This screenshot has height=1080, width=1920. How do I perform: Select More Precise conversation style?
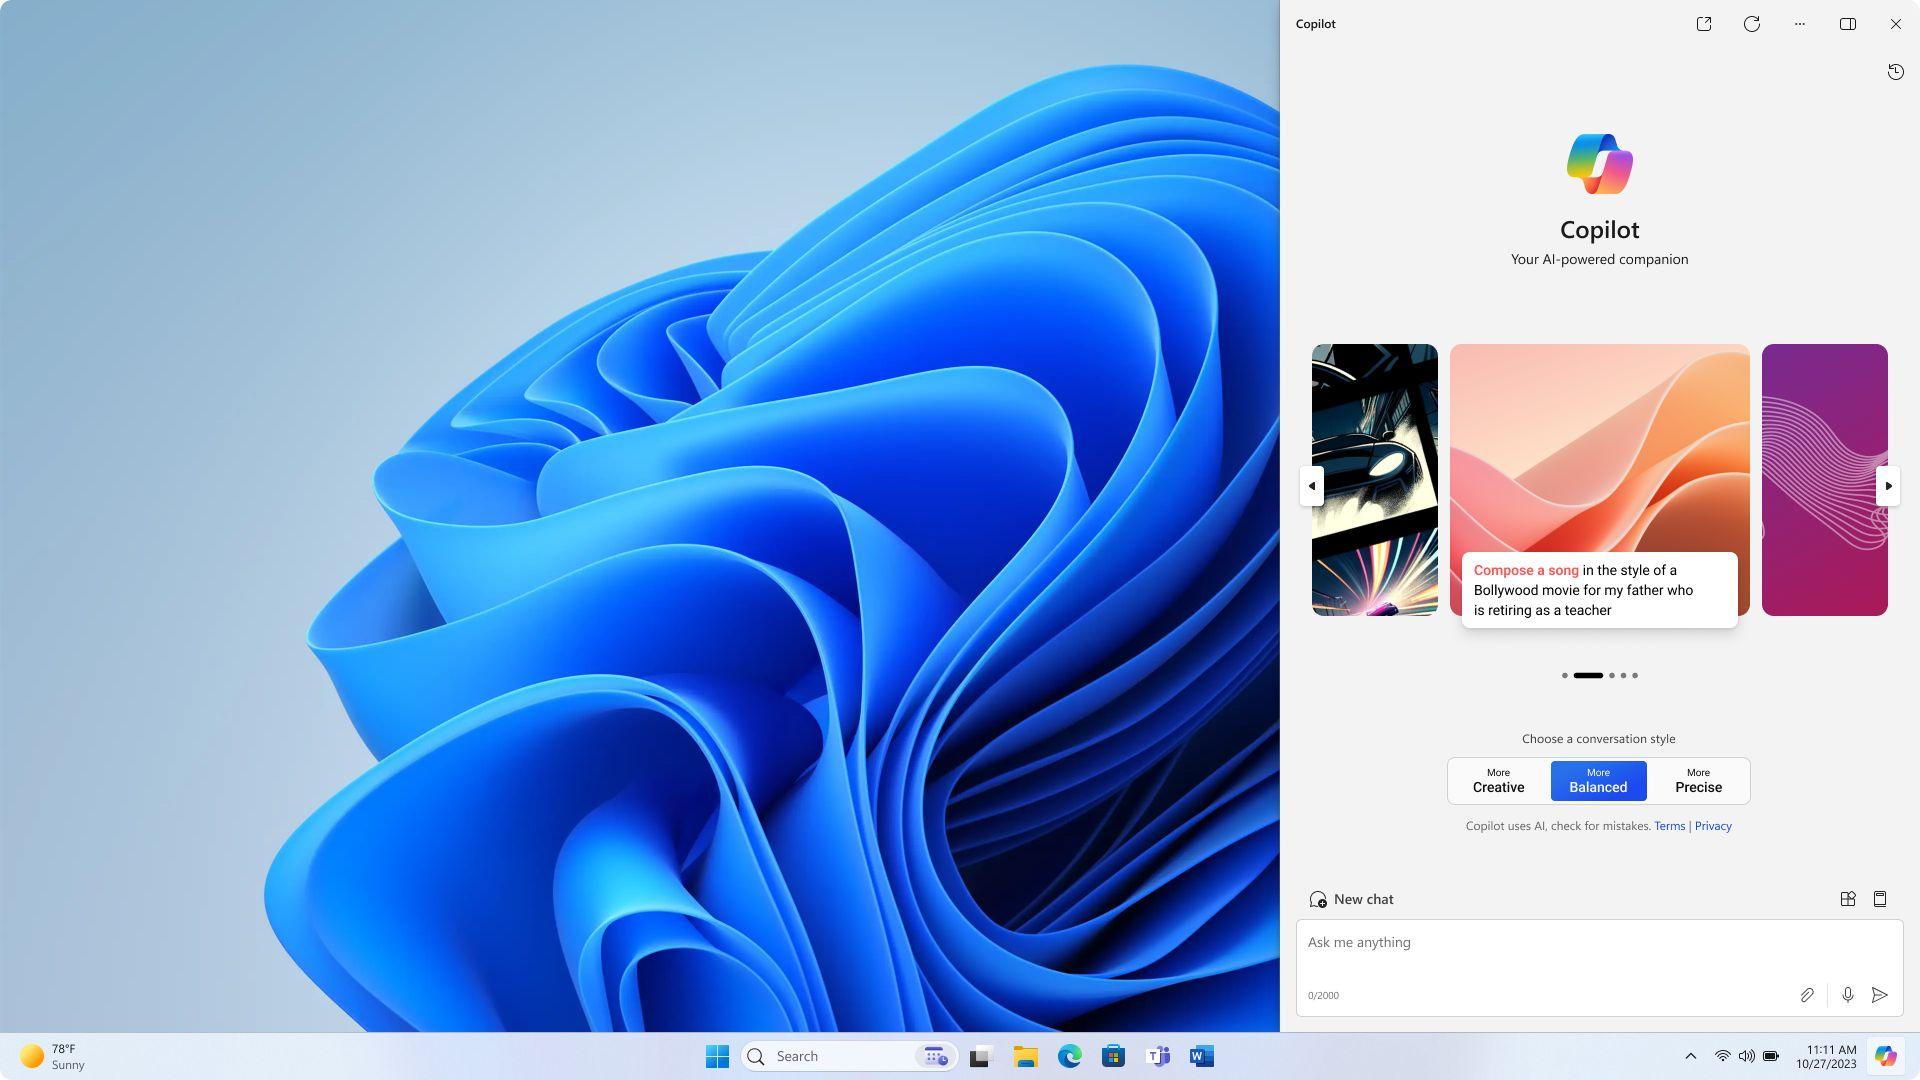tap(1697, 781)
